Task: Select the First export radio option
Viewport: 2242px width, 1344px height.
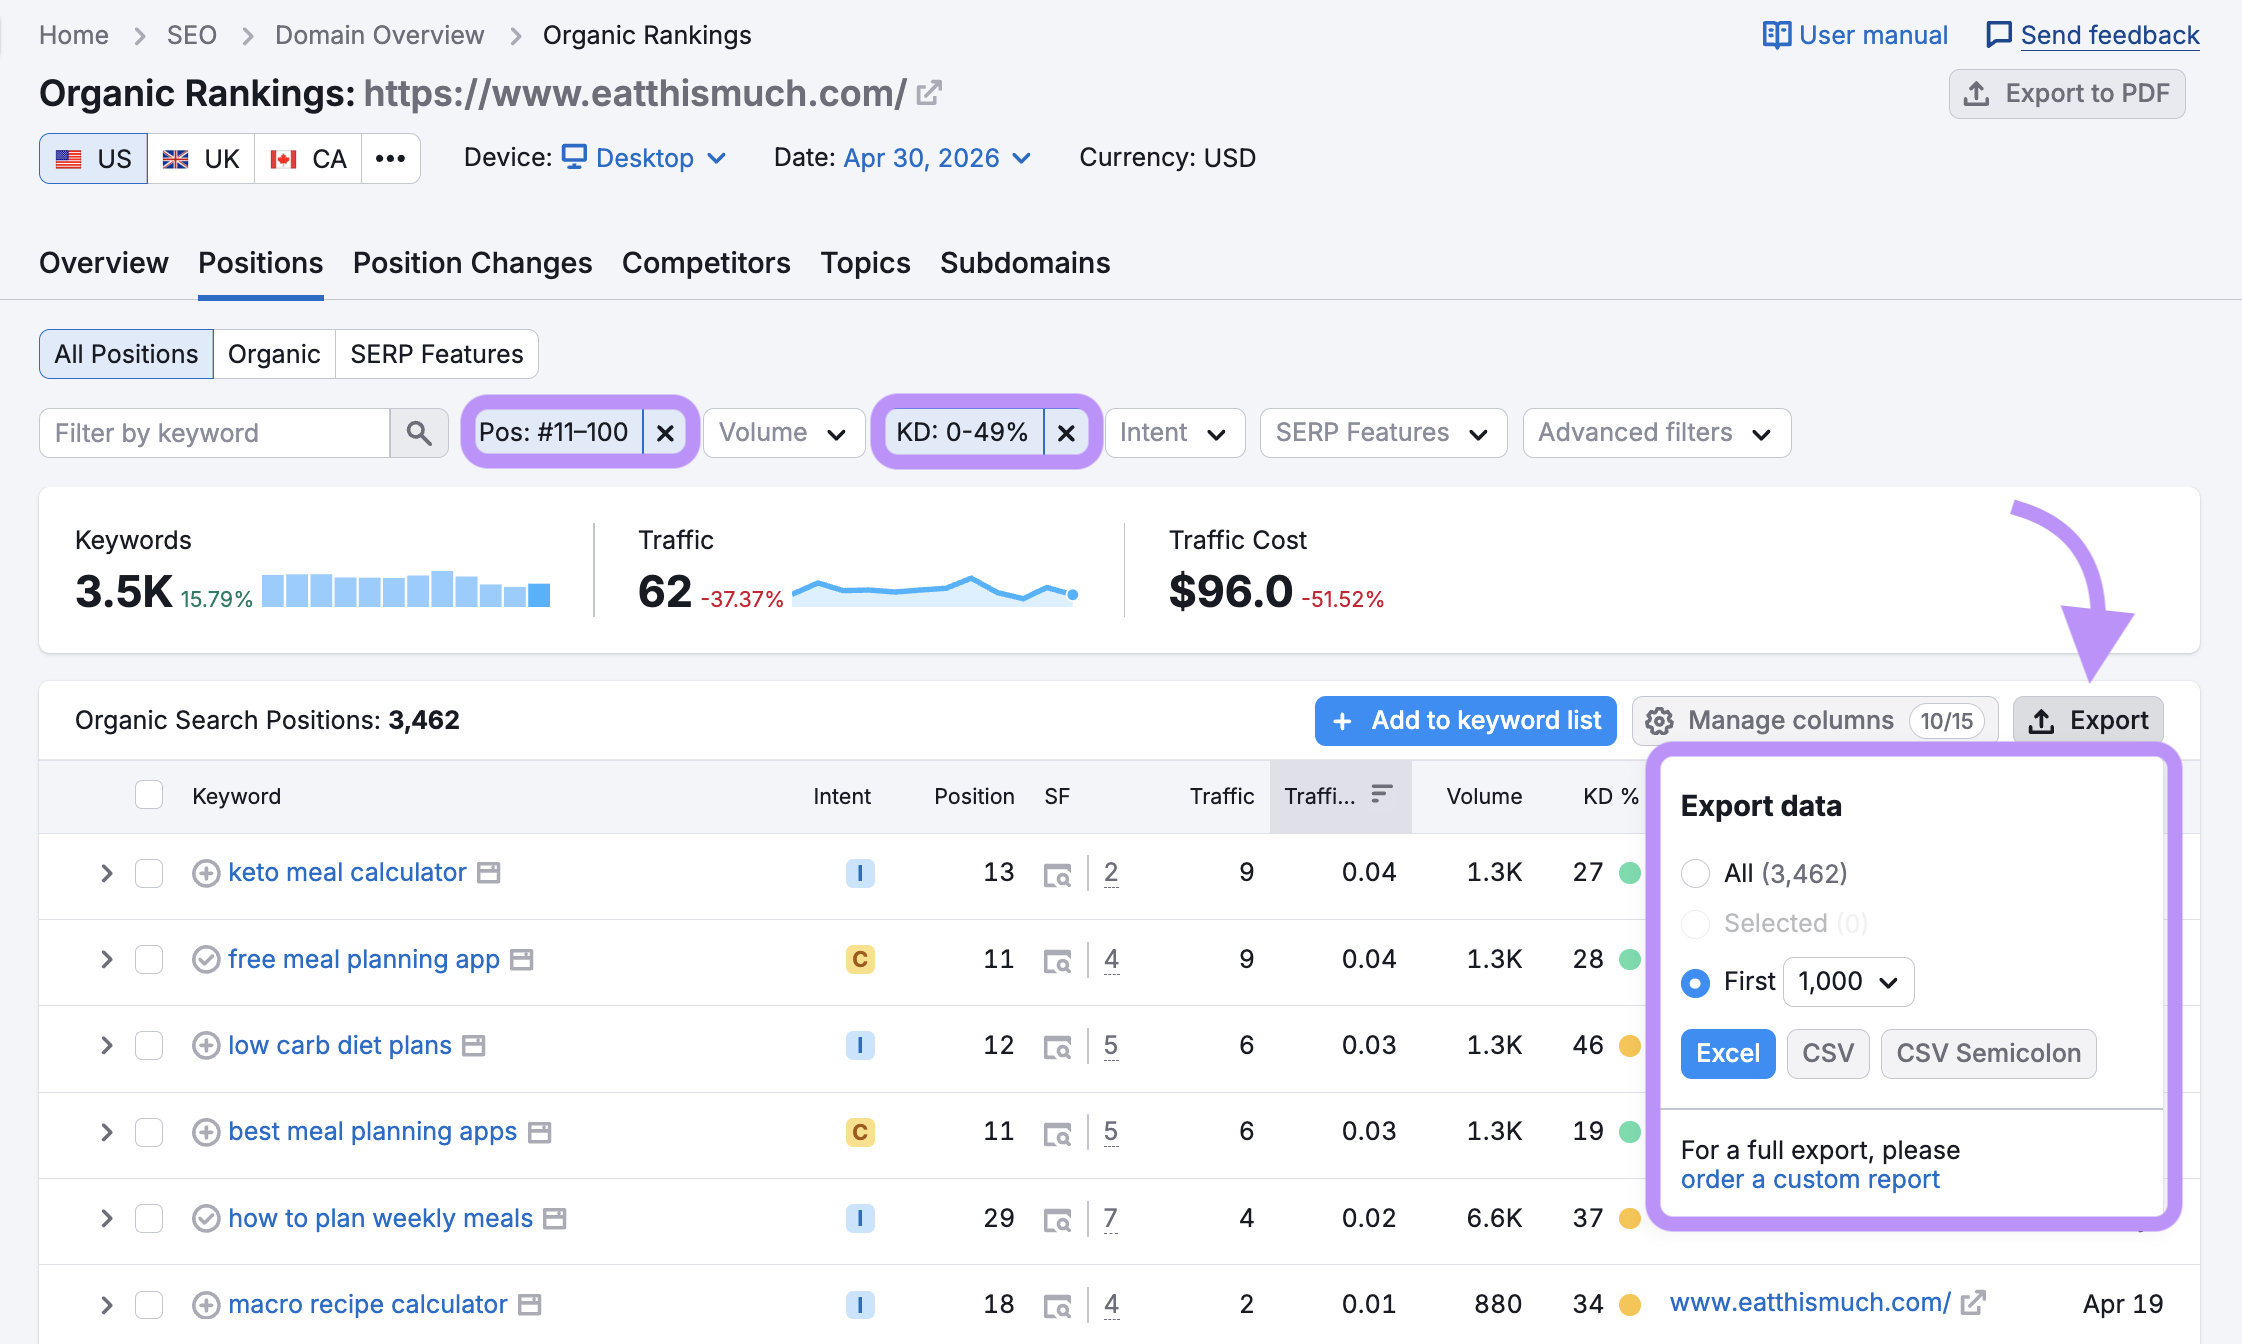Action: click(1695, 982)
